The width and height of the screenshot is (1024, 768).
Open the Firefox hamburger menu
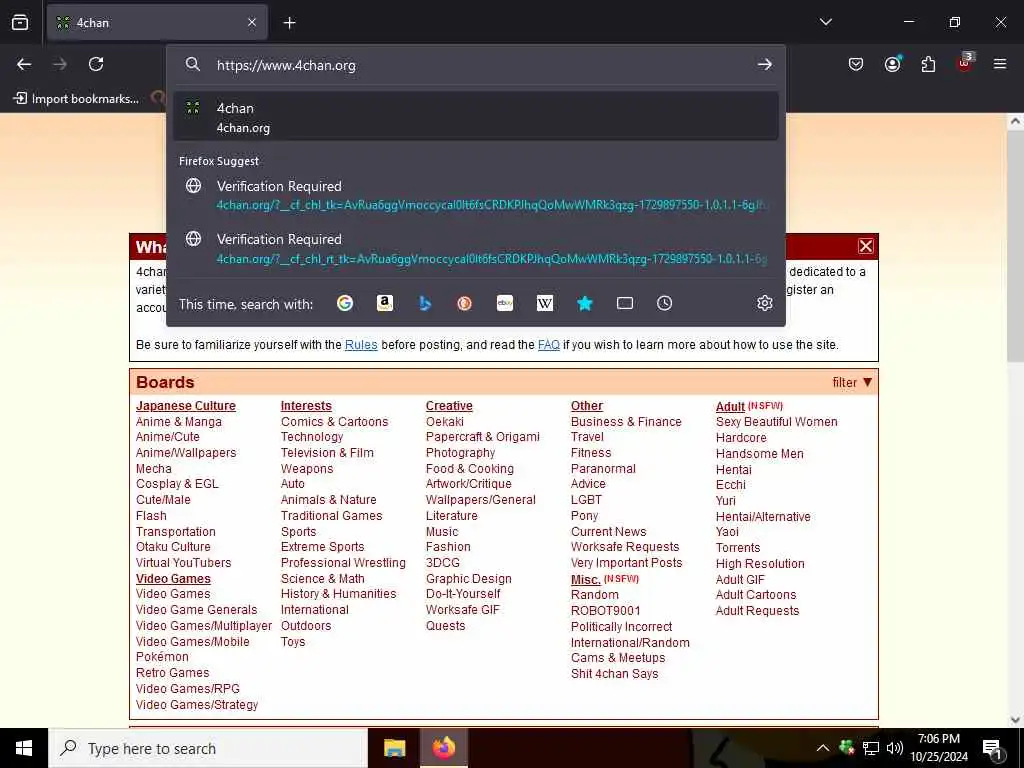(x=1000, y=64)
